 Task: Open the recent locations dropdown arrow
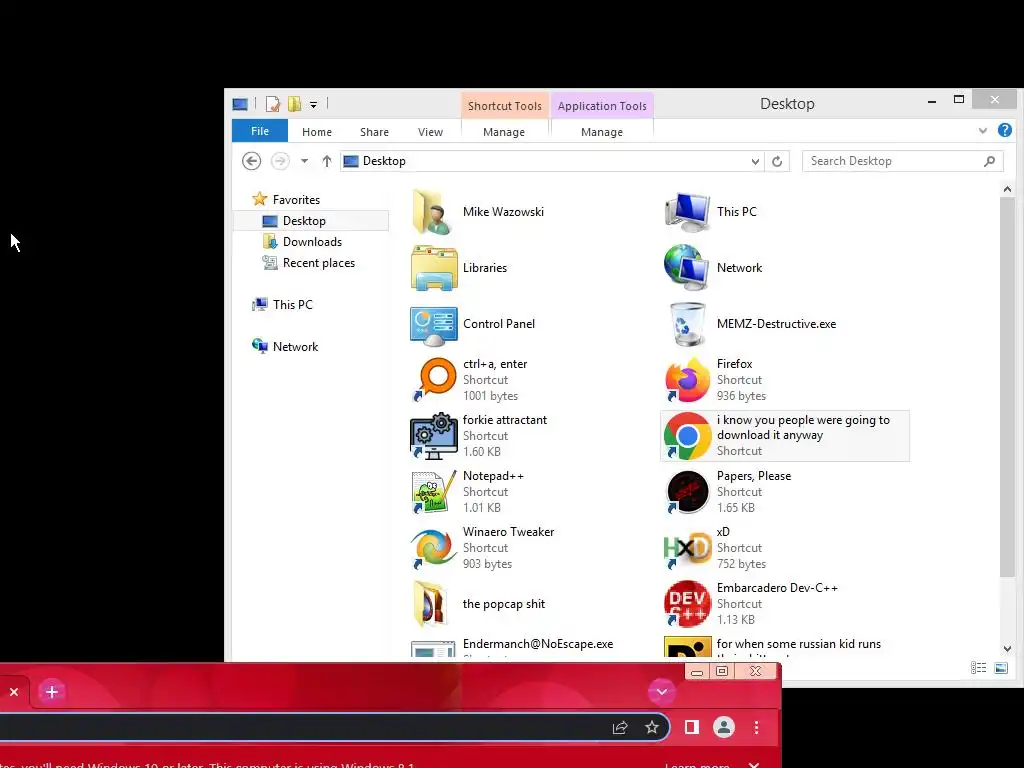pos(304,161)
